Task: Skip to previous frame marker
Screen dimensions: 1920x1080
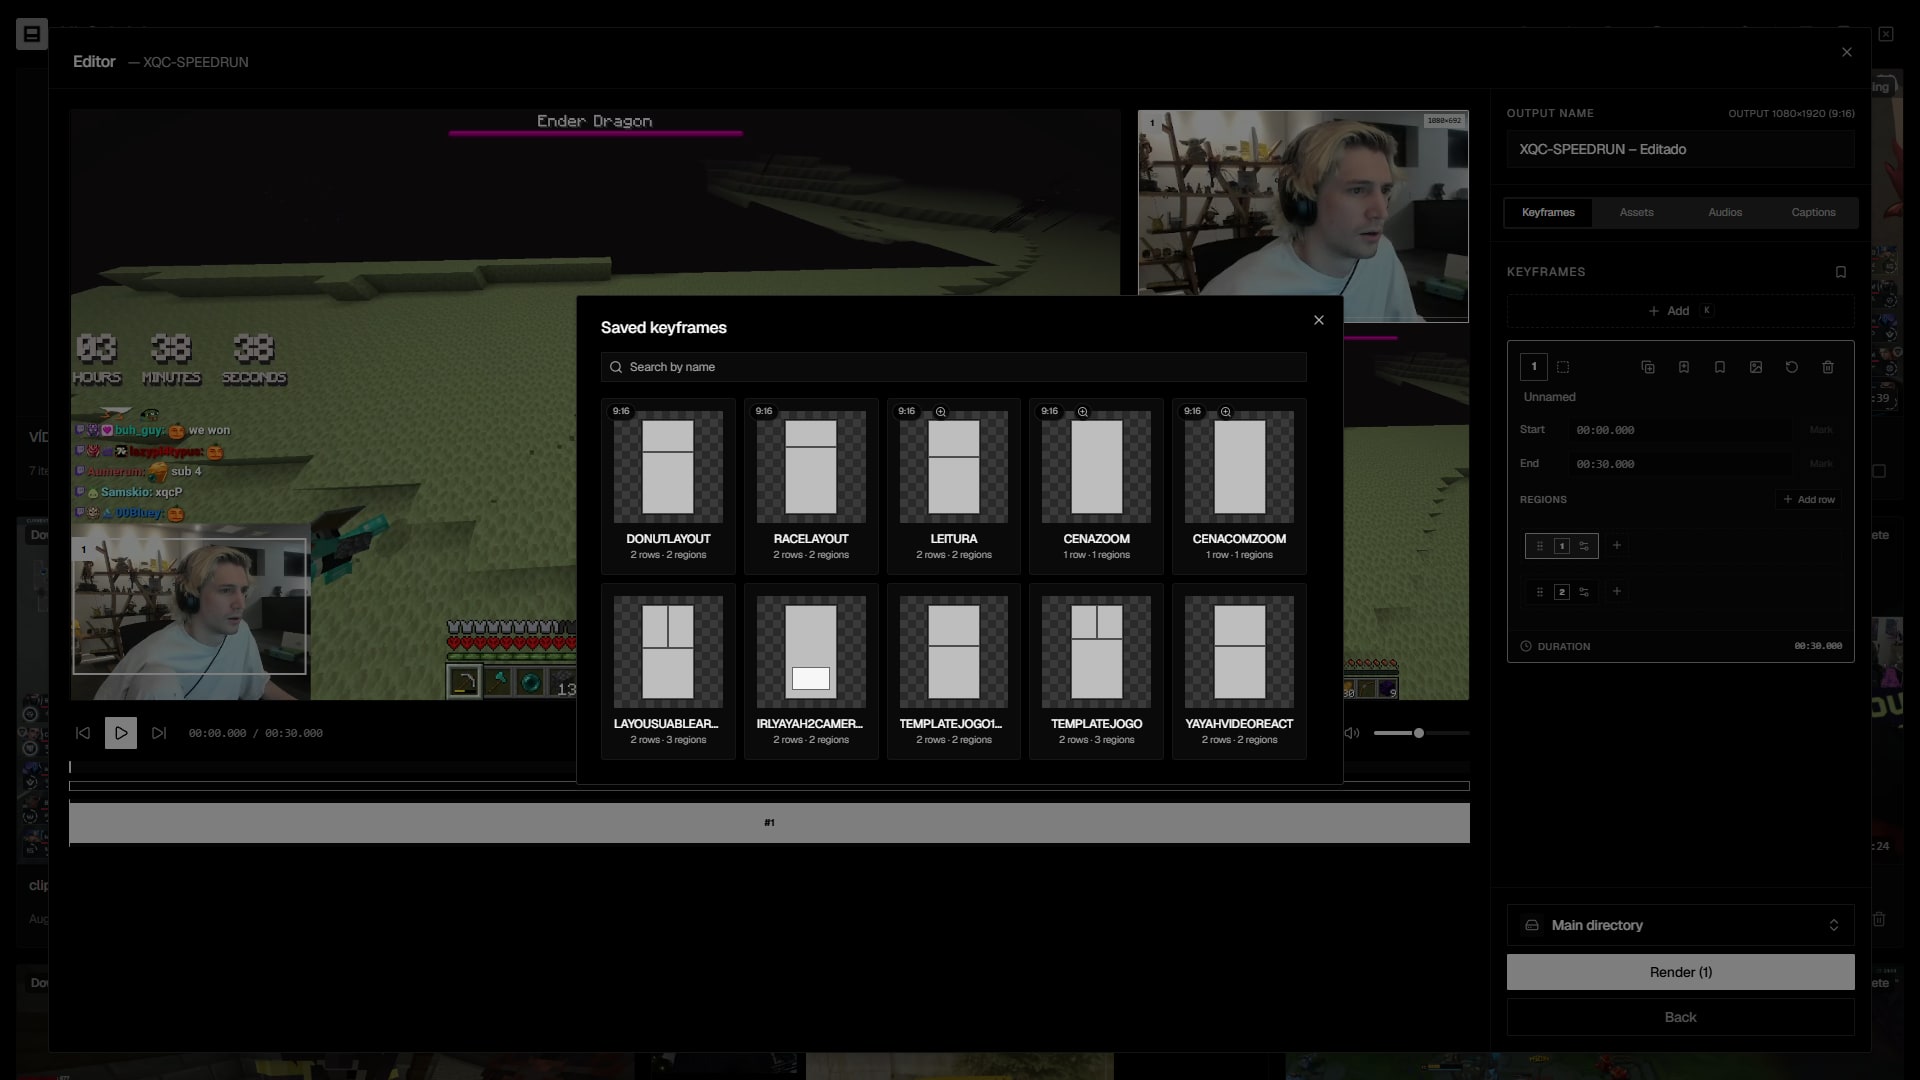Action: click(x=83, y=733)
